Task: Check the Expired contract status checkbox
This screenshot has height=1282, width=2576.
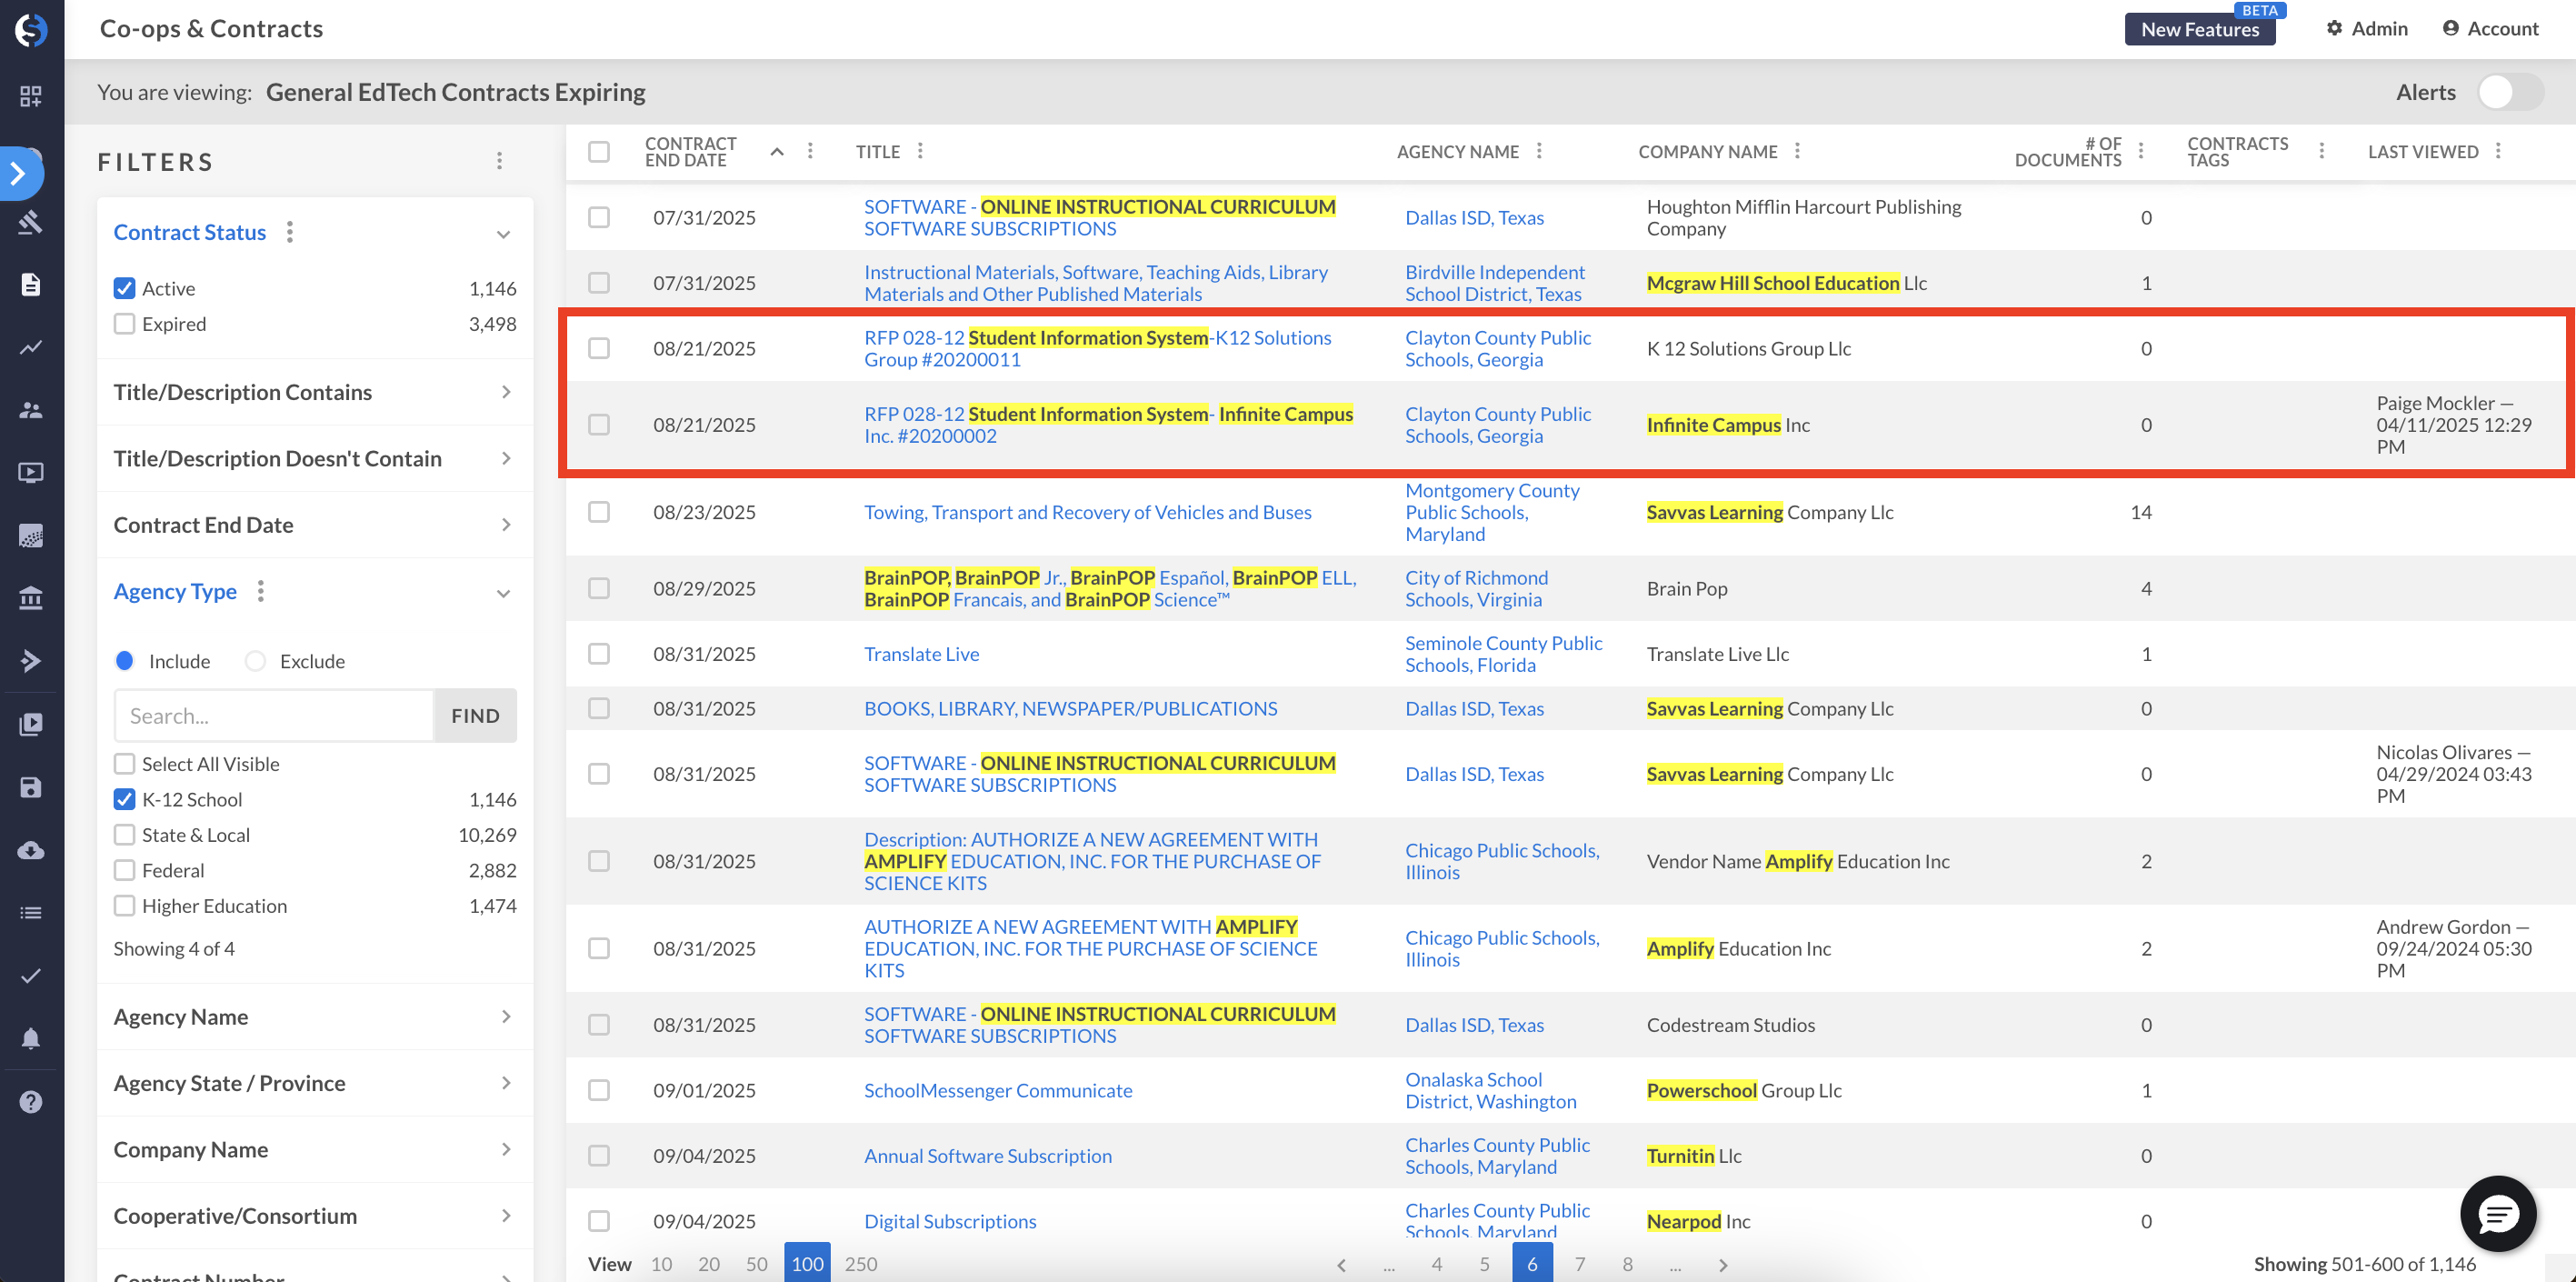Action: [124, 324]
